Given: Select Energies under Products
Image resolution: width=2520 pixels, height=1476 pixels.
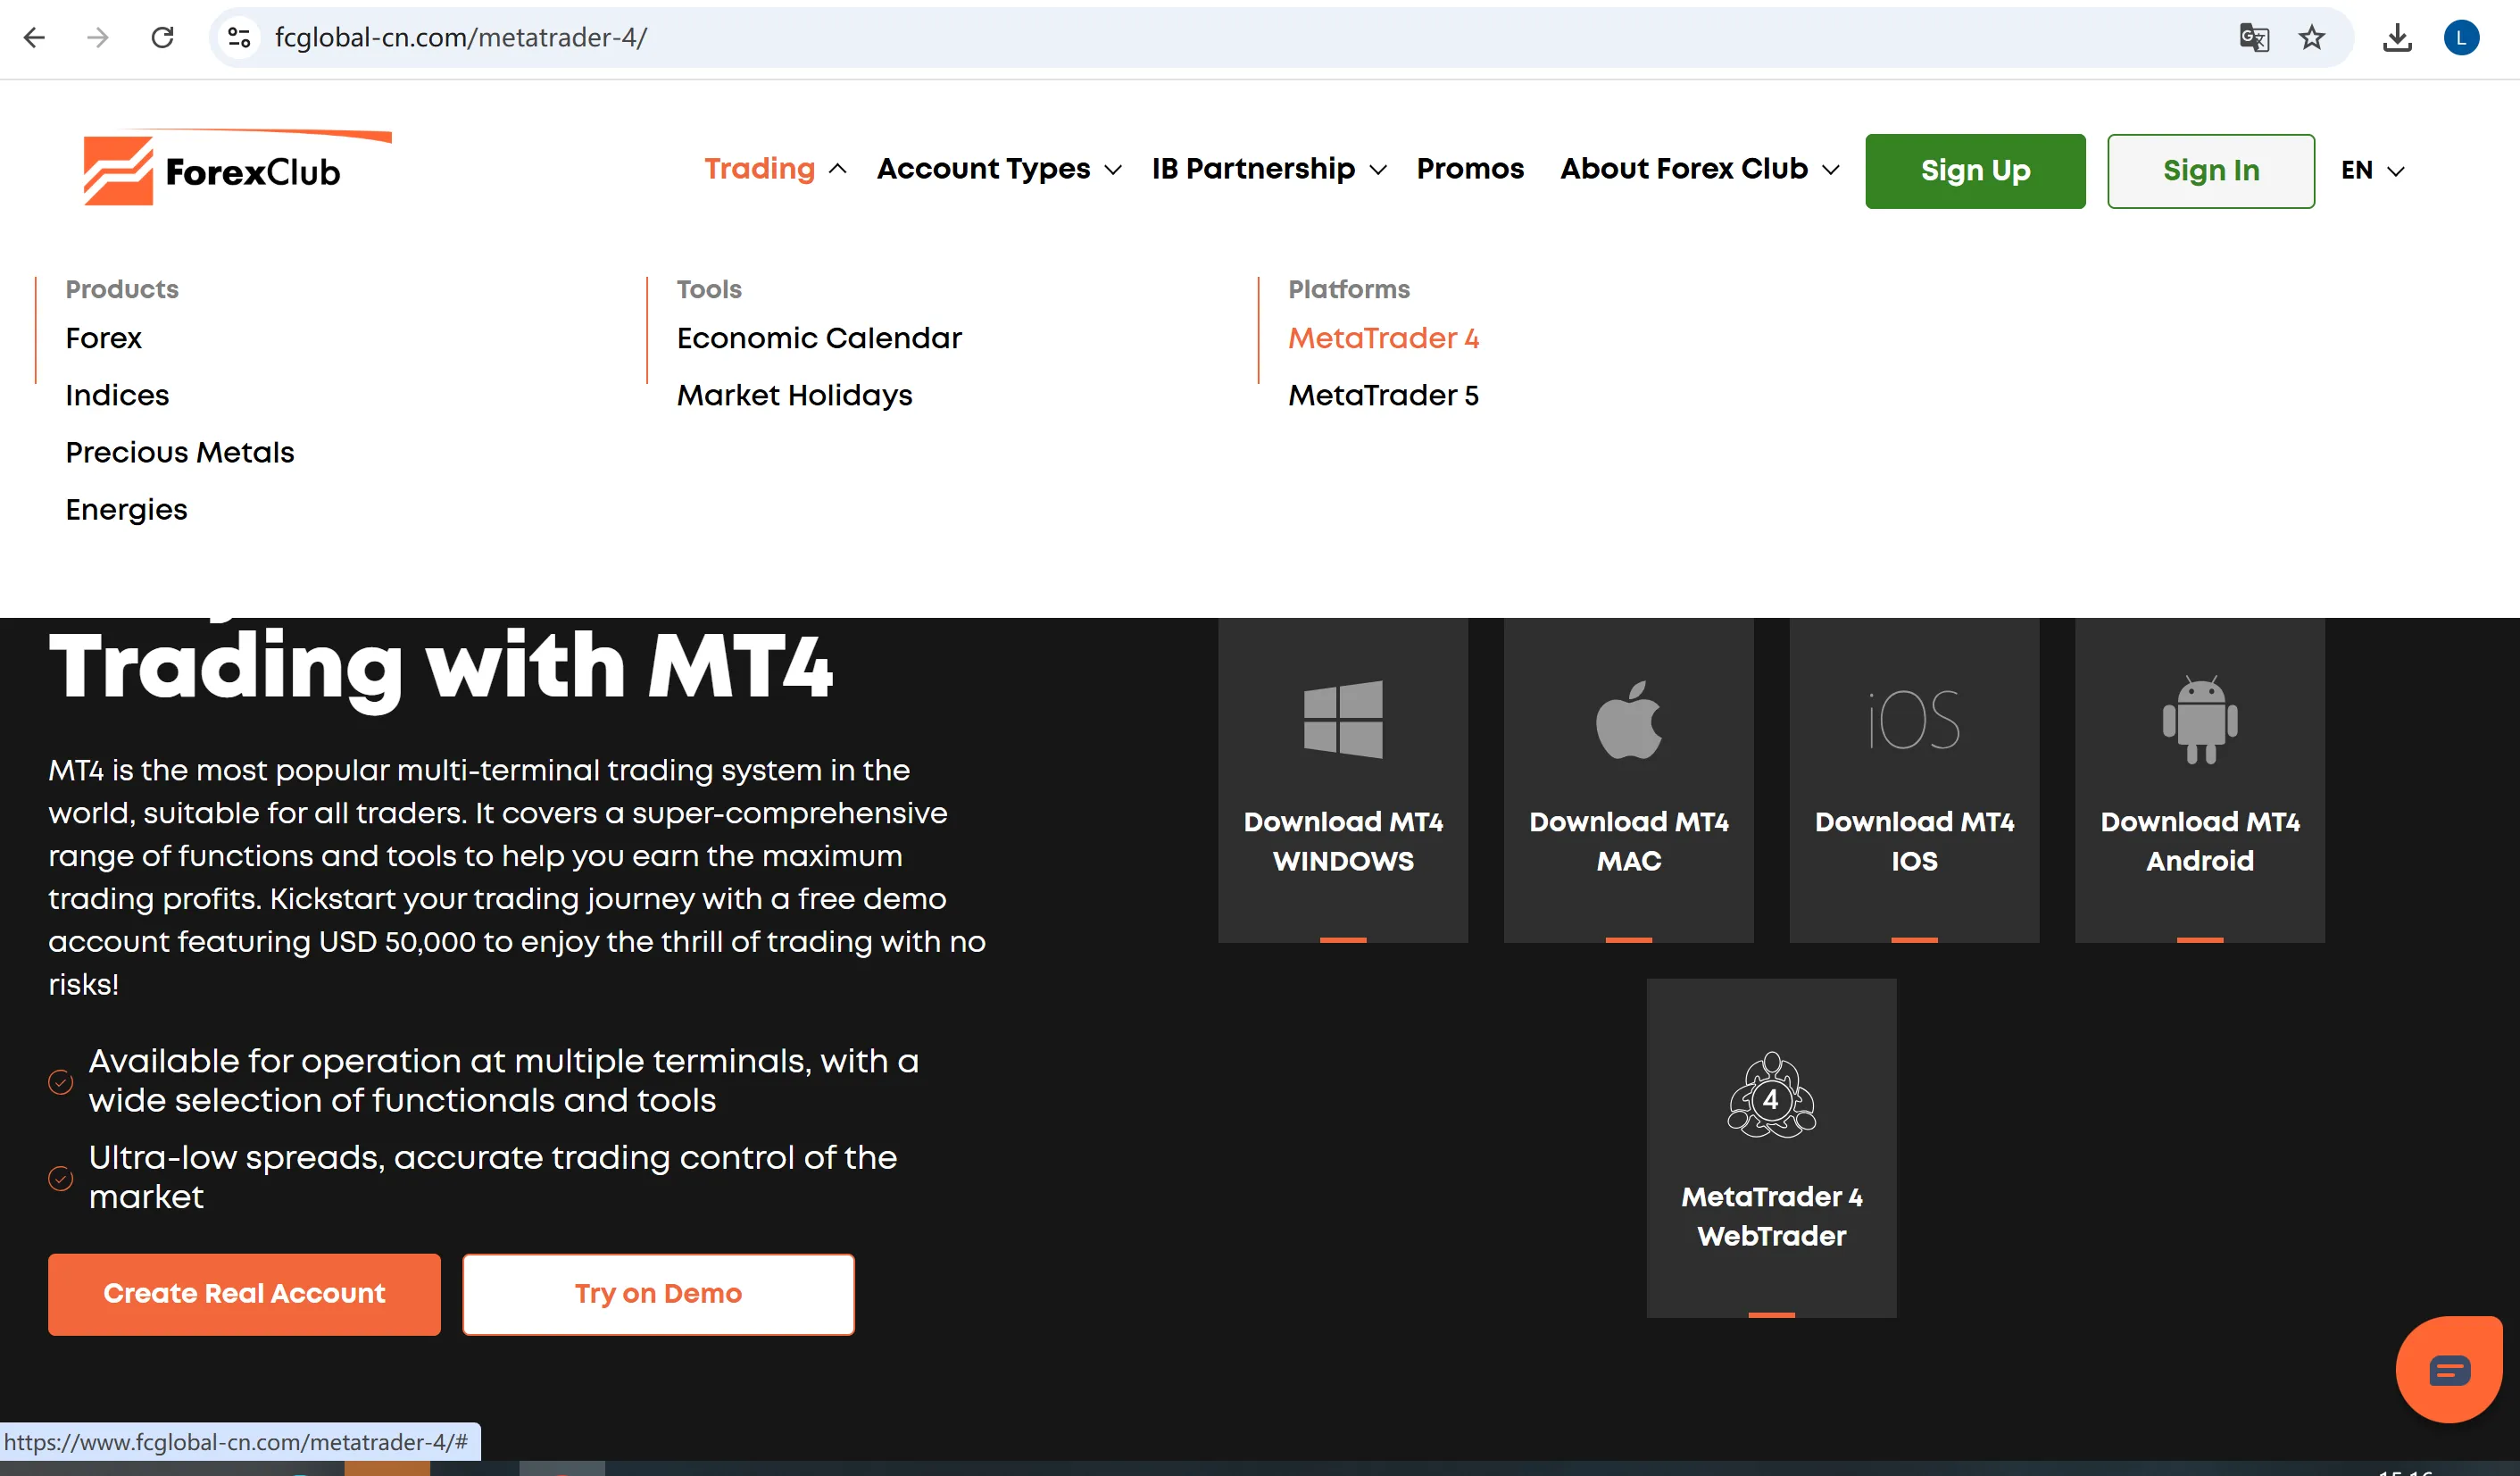Looking at the screenshot, I should [x=126, y=510].
